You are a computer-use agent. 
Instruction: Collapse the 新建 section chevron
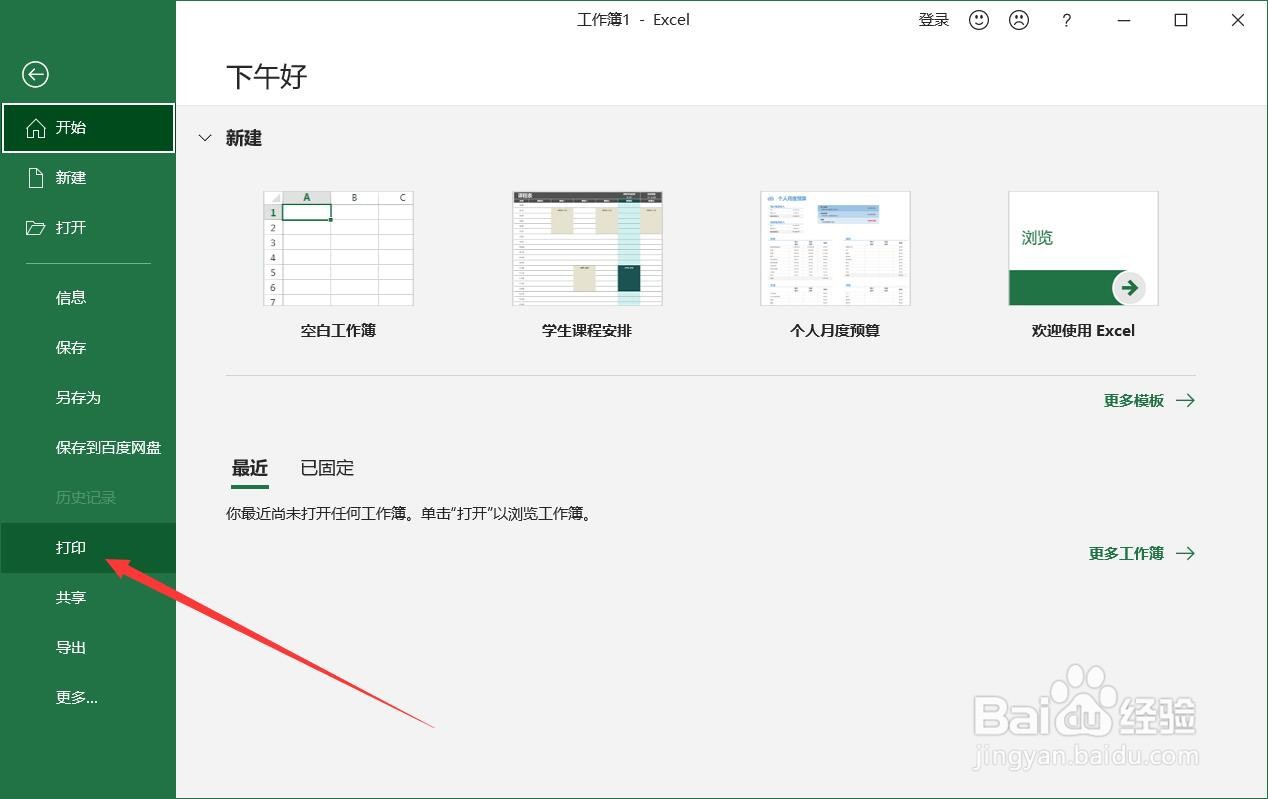tap(205, 138)
